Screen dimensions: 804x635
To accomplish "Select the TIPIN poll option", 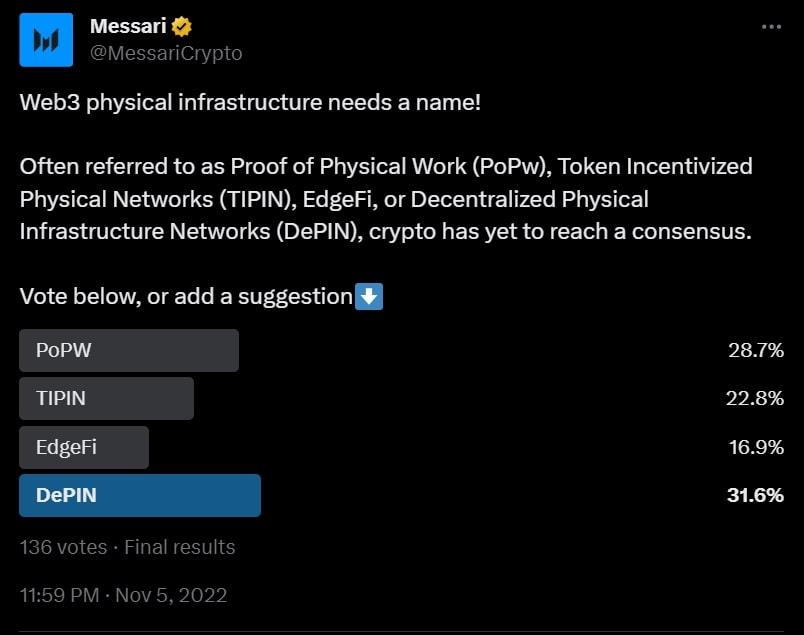I will click(x=106, y=398).
